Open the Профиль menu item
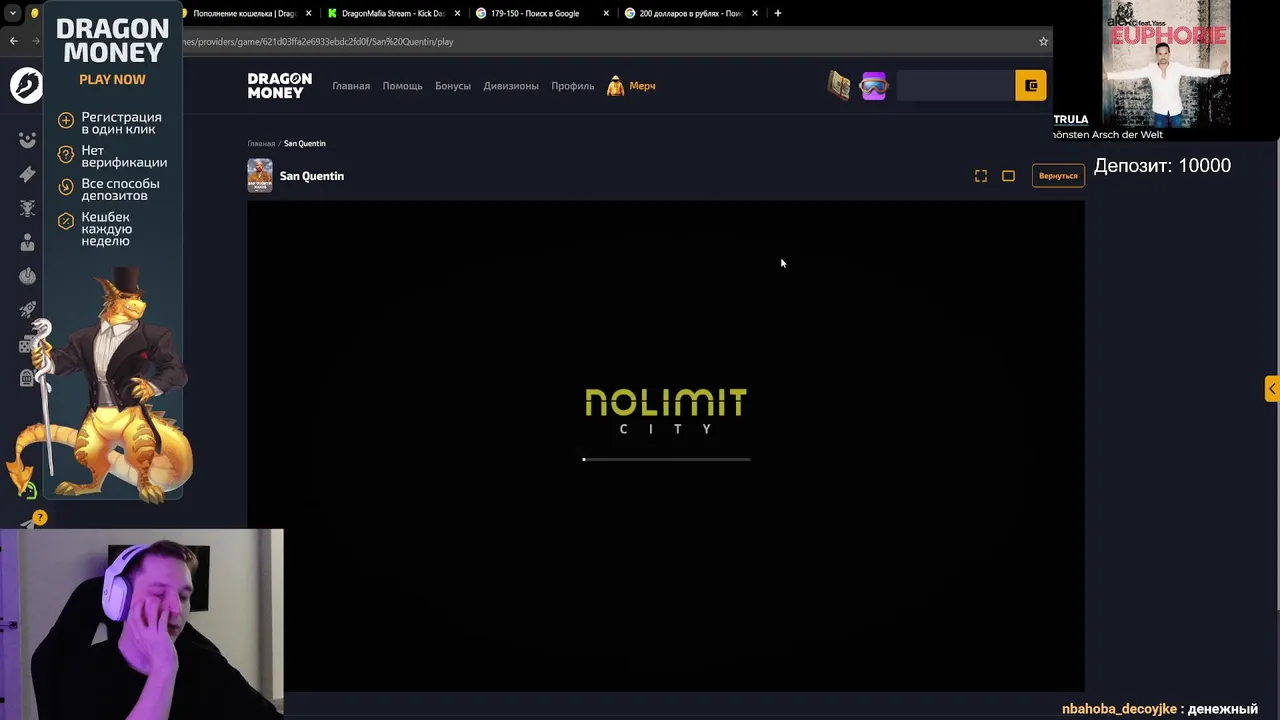The height and width of the screenshot is (720, 1280). pos(572,86)
